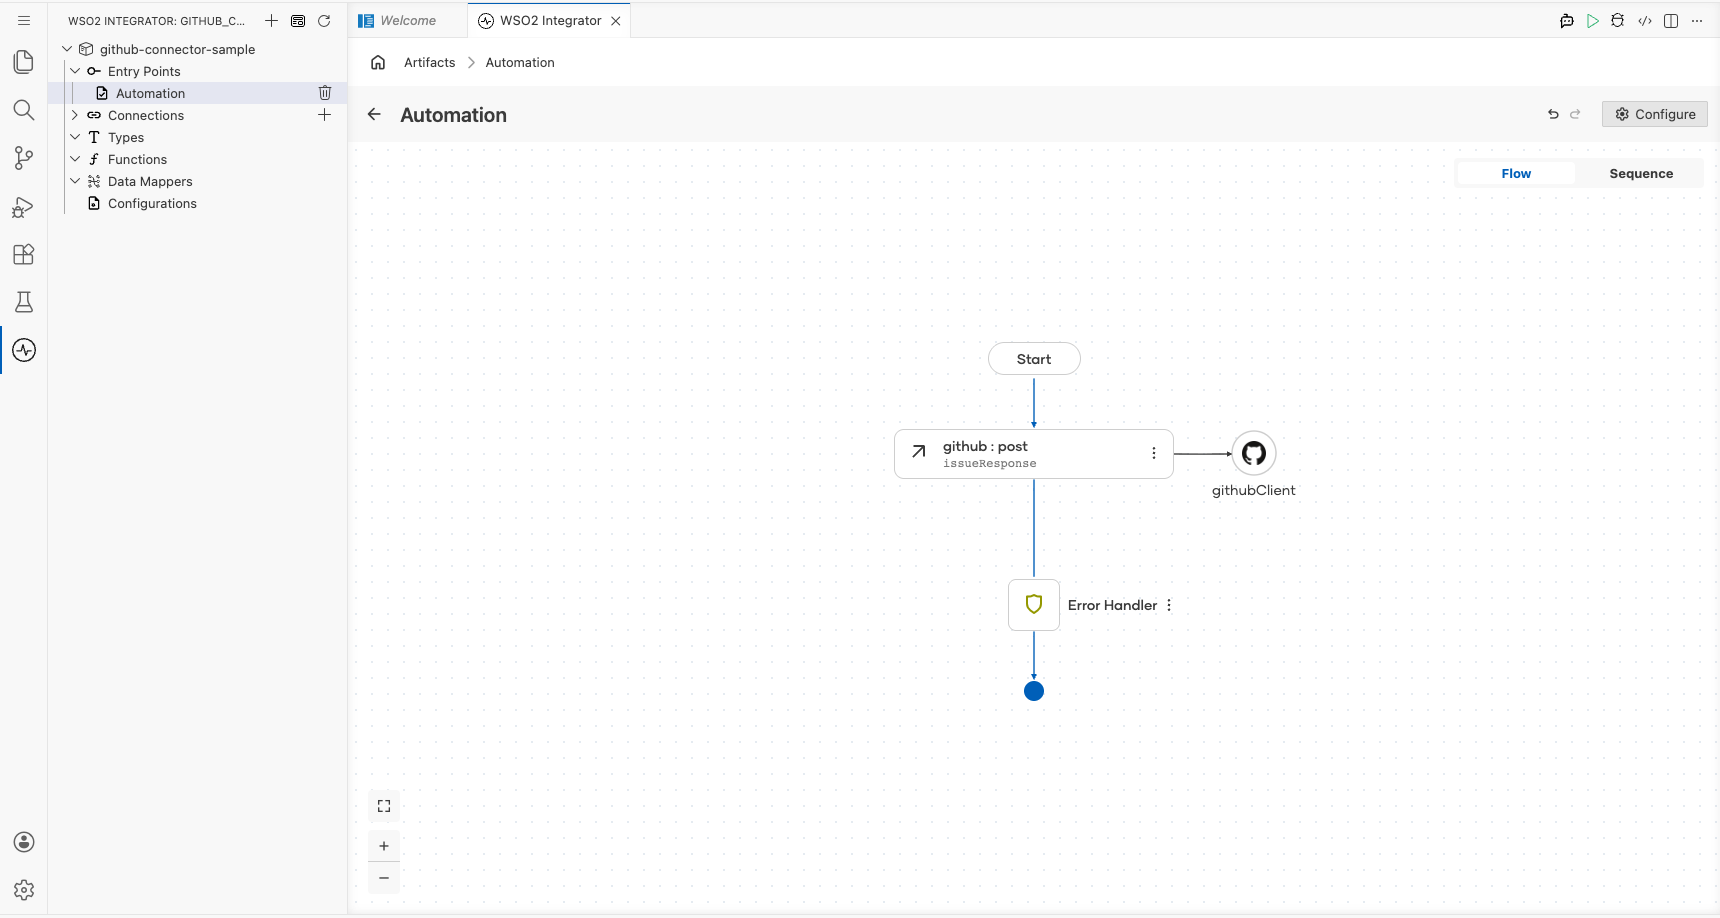Click the Start node
Viewport: 1720px width, 918px height.
point(1034,359)
